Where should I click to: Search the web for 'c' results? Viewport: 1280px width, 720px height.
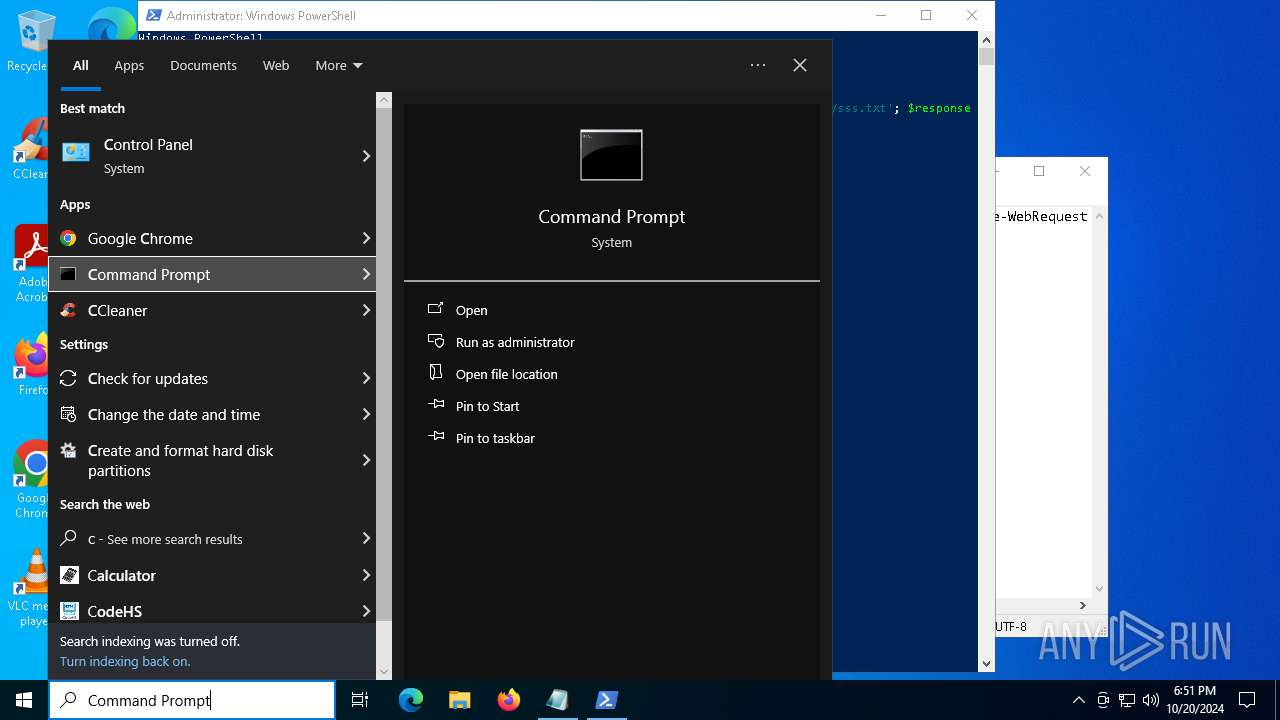[212, 538]
